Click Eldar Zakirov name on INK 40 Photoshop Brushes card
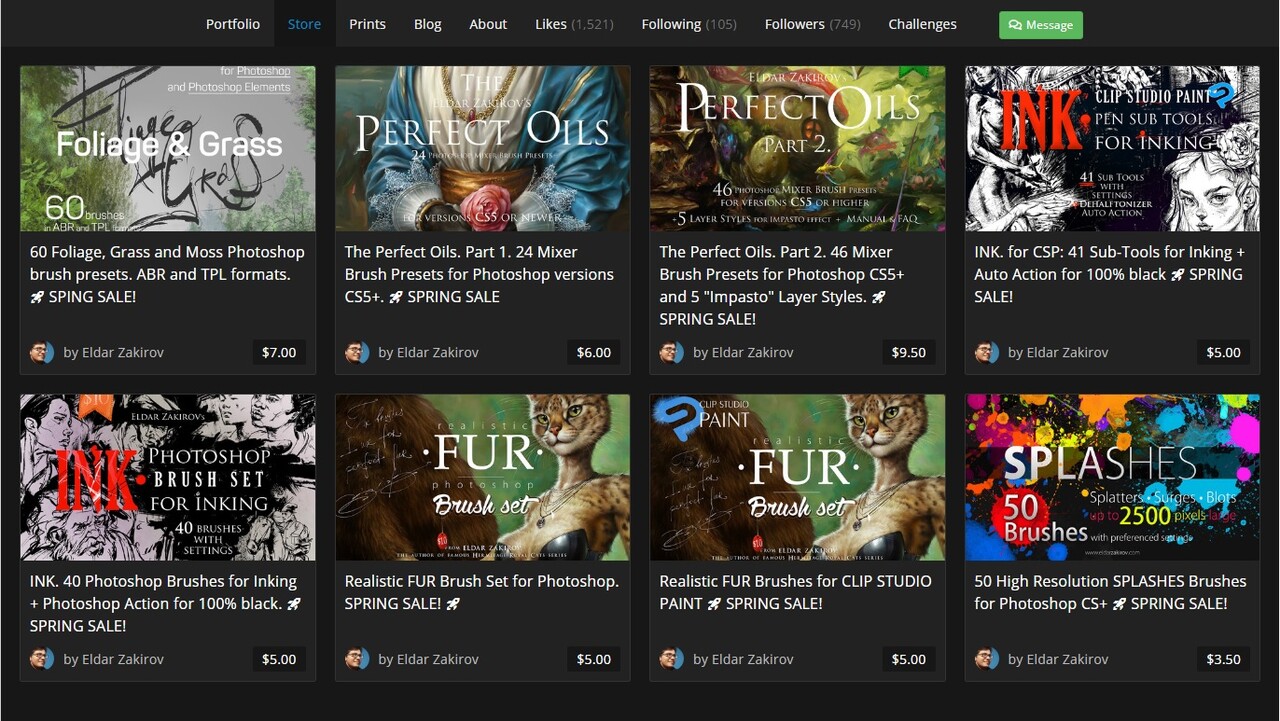This screenshot has width=1280, height=721. [x=122, y=659]
